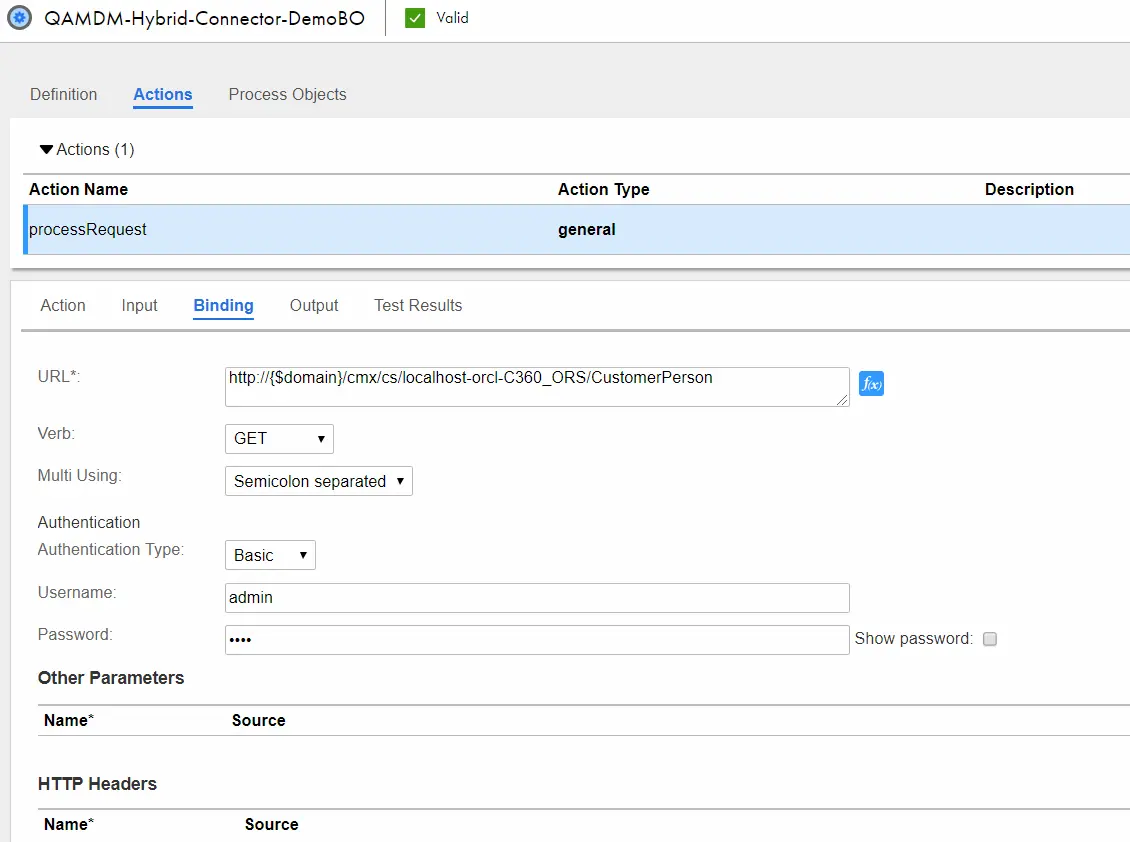Click the Valid status label
This screenshot has width=1130, height=842.
tap(452, 18)
